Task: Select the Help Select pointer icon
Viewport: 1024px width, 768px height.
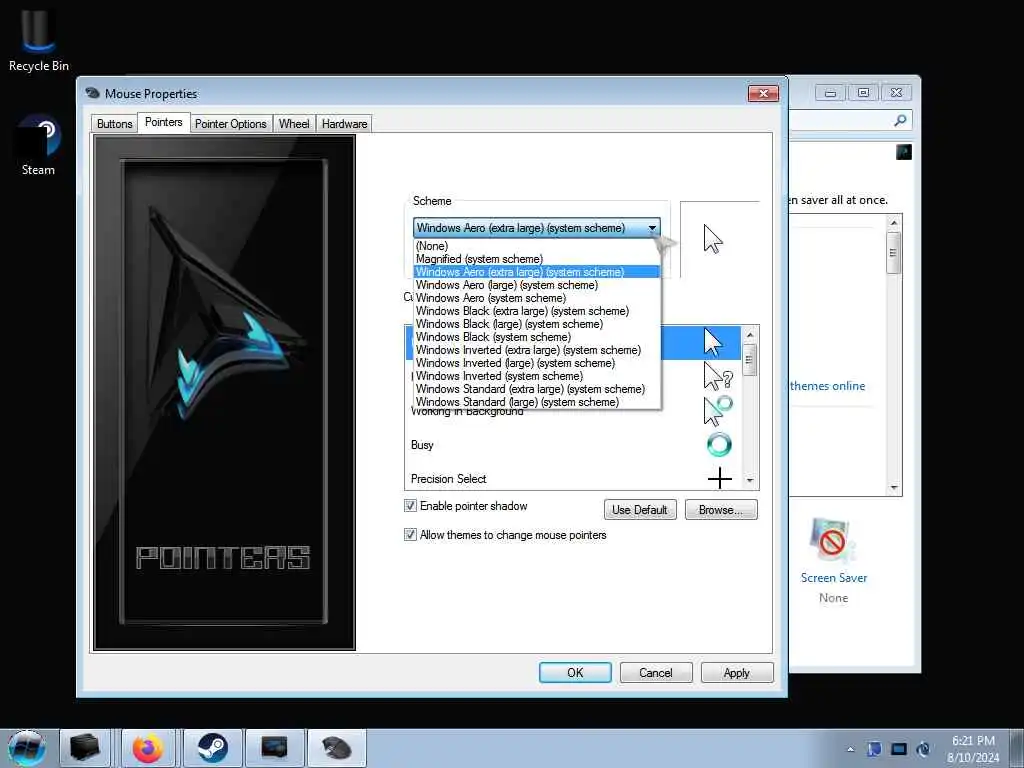Action: click(718, 377)
